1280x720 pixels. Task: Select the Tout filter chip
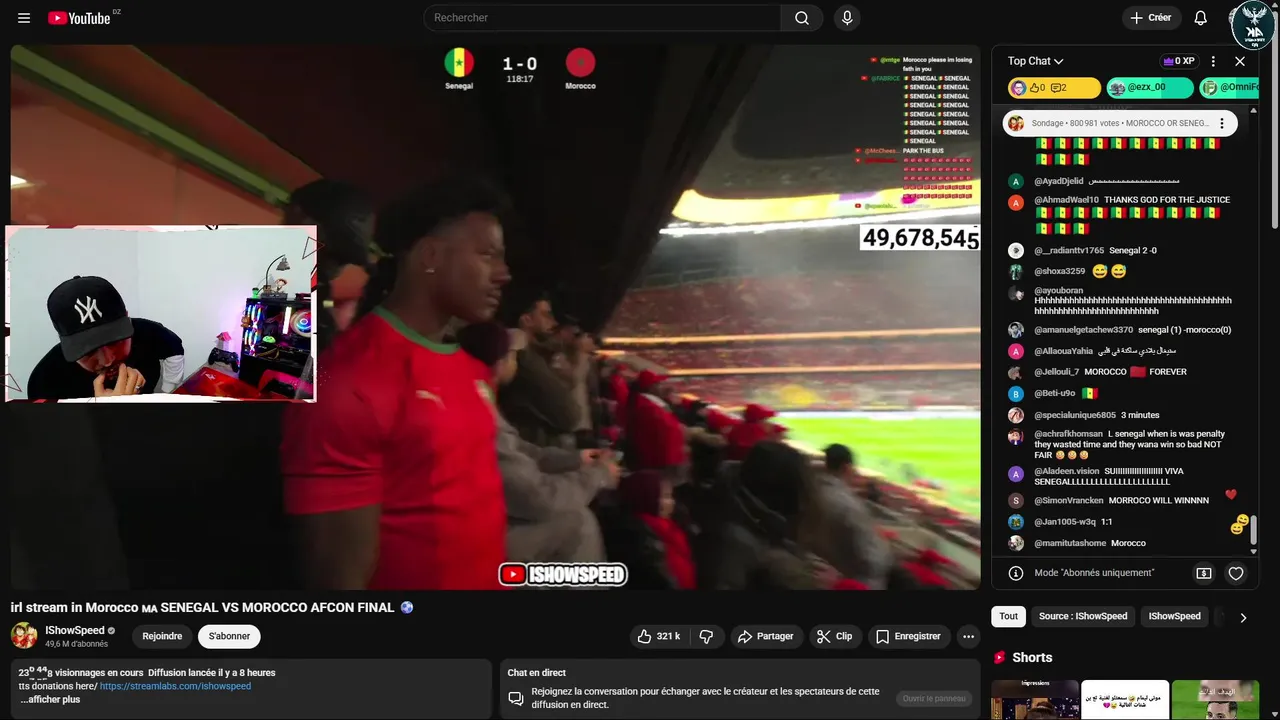pyautogui.click(x=1009, y=616)
